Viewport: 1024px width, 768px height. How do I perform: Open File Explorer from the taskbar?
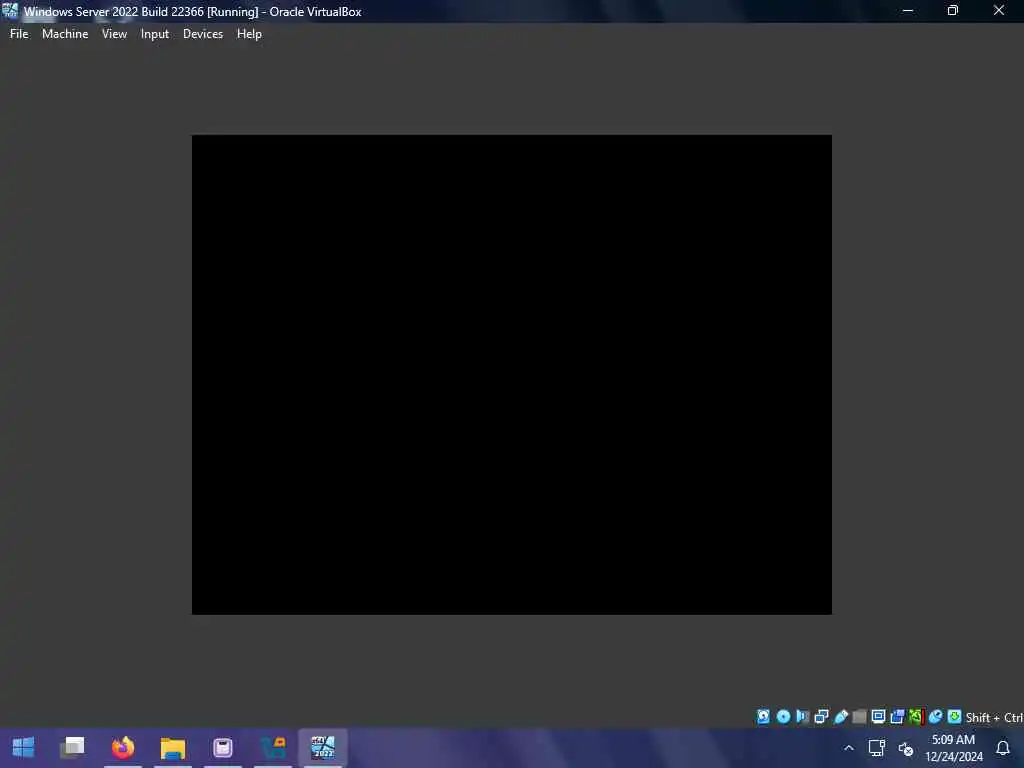(x=173, y=747)
